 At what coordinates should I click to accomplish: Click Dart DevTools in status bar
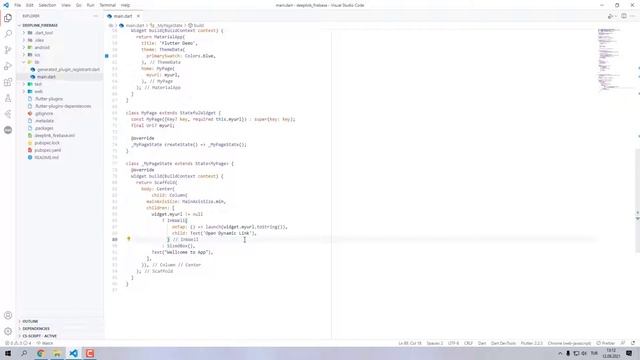tap(503, 343)
